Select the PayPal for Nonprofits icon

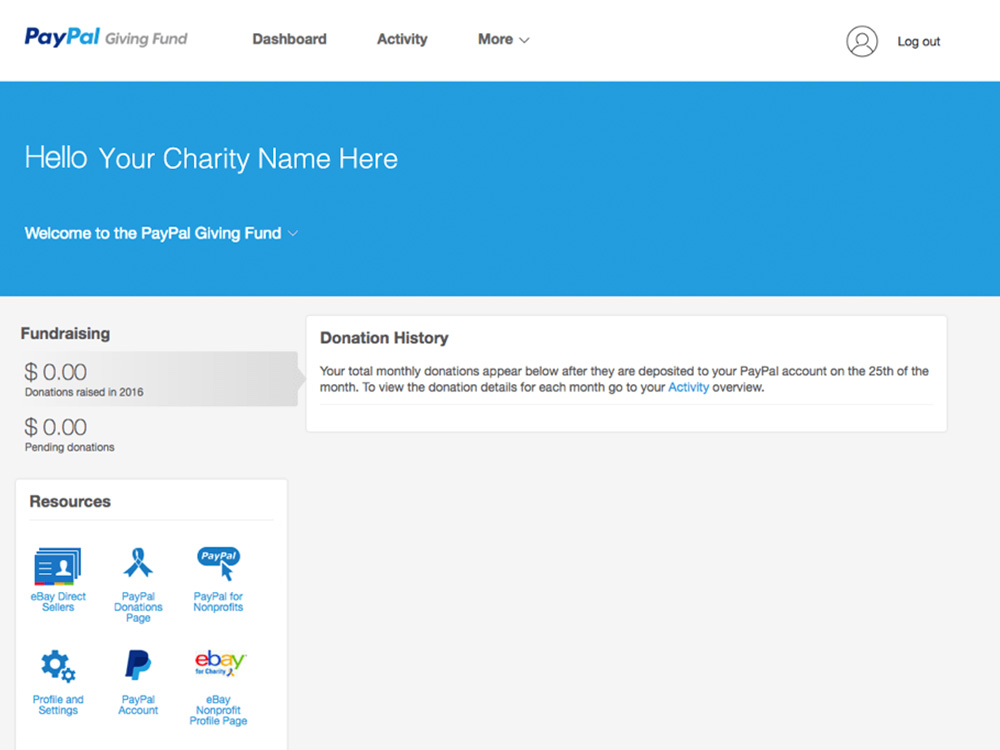(x=218, y=563)
